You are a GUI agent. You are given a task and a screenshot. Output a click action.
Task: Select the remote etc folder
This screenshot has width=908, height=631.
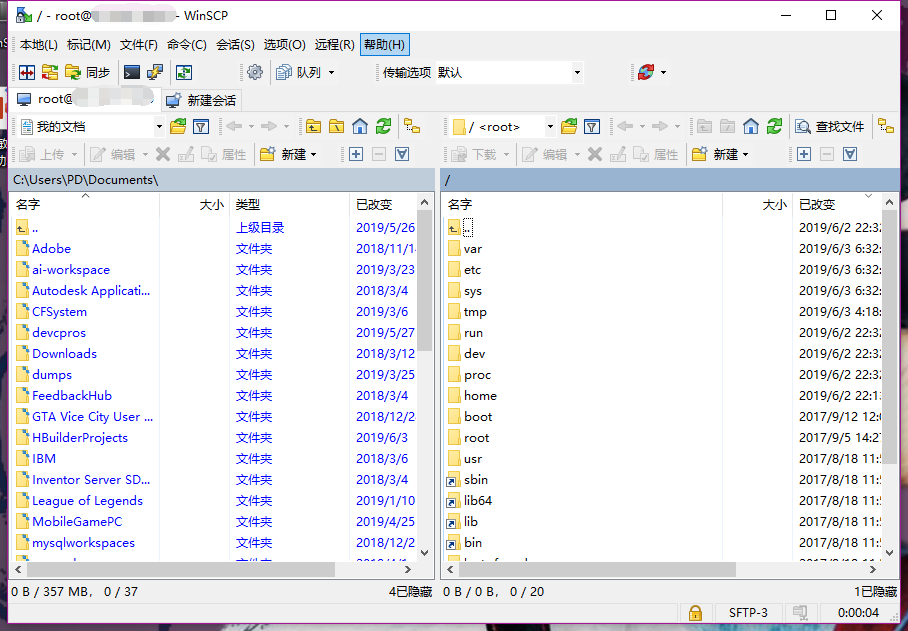(x=472, y=270)
